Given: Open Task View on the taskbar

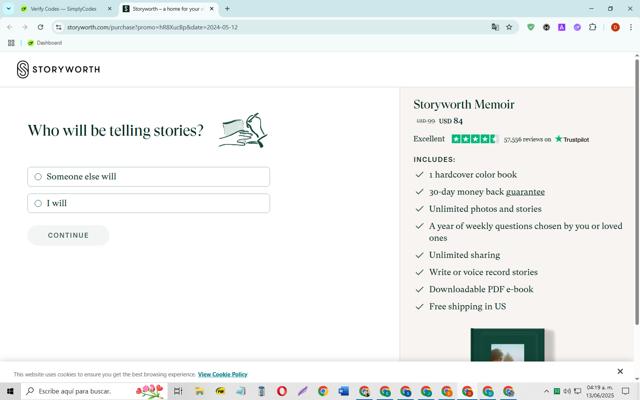Looking at the screenshot, I should [178, 391].
